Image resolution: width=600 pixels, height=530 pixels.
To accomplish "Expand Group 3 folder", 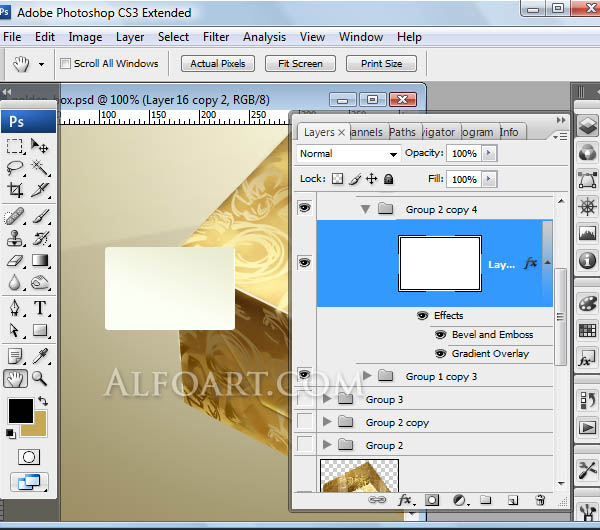I will point(327,399).
